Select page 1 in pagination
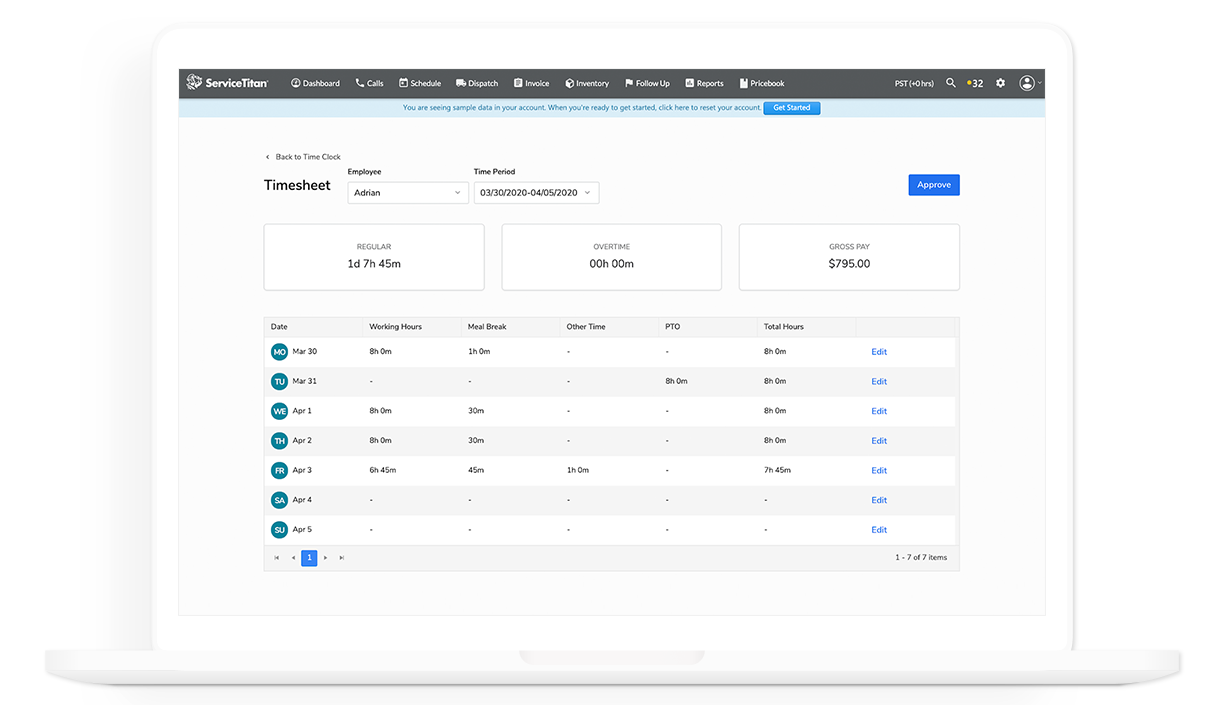The width and height of the screenshot is (1227, 705). point(309,558)
